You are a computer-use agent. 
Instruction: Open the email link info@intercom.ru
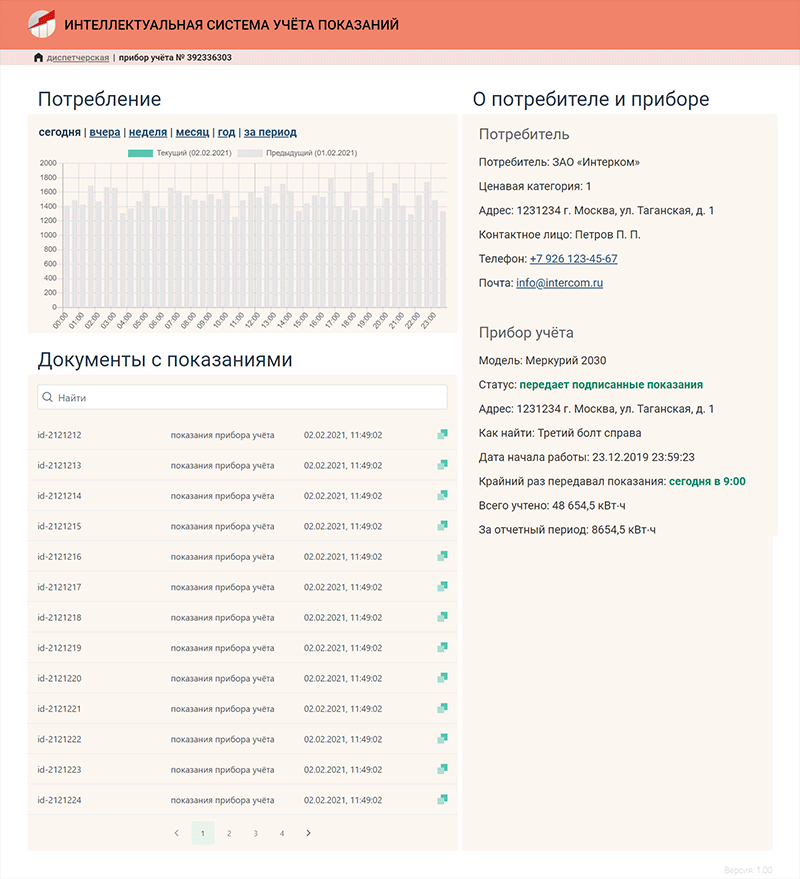pyautogui.click(x=562, y=281)
